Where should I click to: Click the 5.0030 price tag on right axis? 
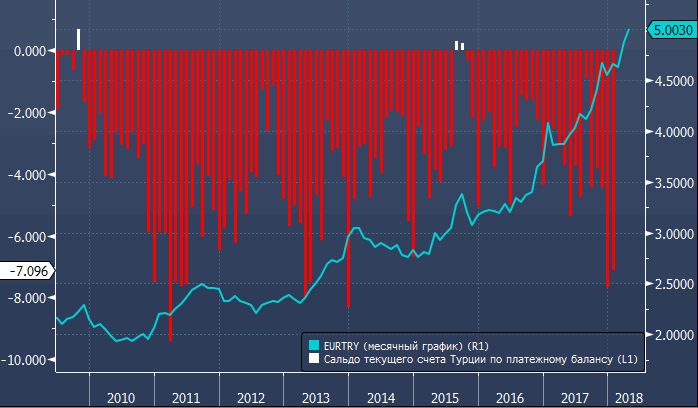(672, 31)
